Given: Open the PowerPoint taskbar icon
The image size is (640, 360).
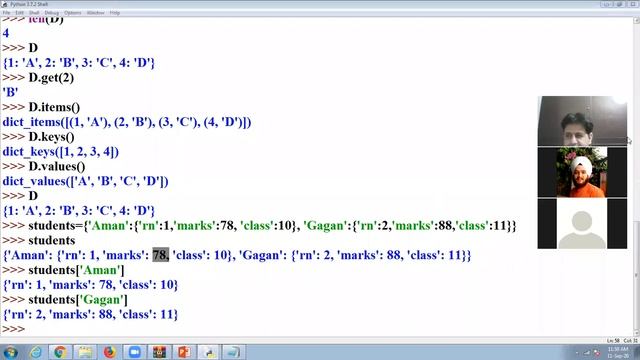Looking at the screenshot, I should pyautogui.click(x=184, y=352).
